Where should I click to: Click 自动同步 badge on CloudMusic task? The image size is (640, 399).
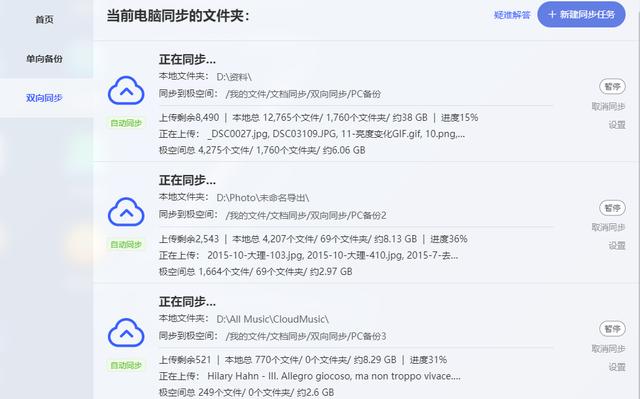pyautogui.click(x=126, y=365)
